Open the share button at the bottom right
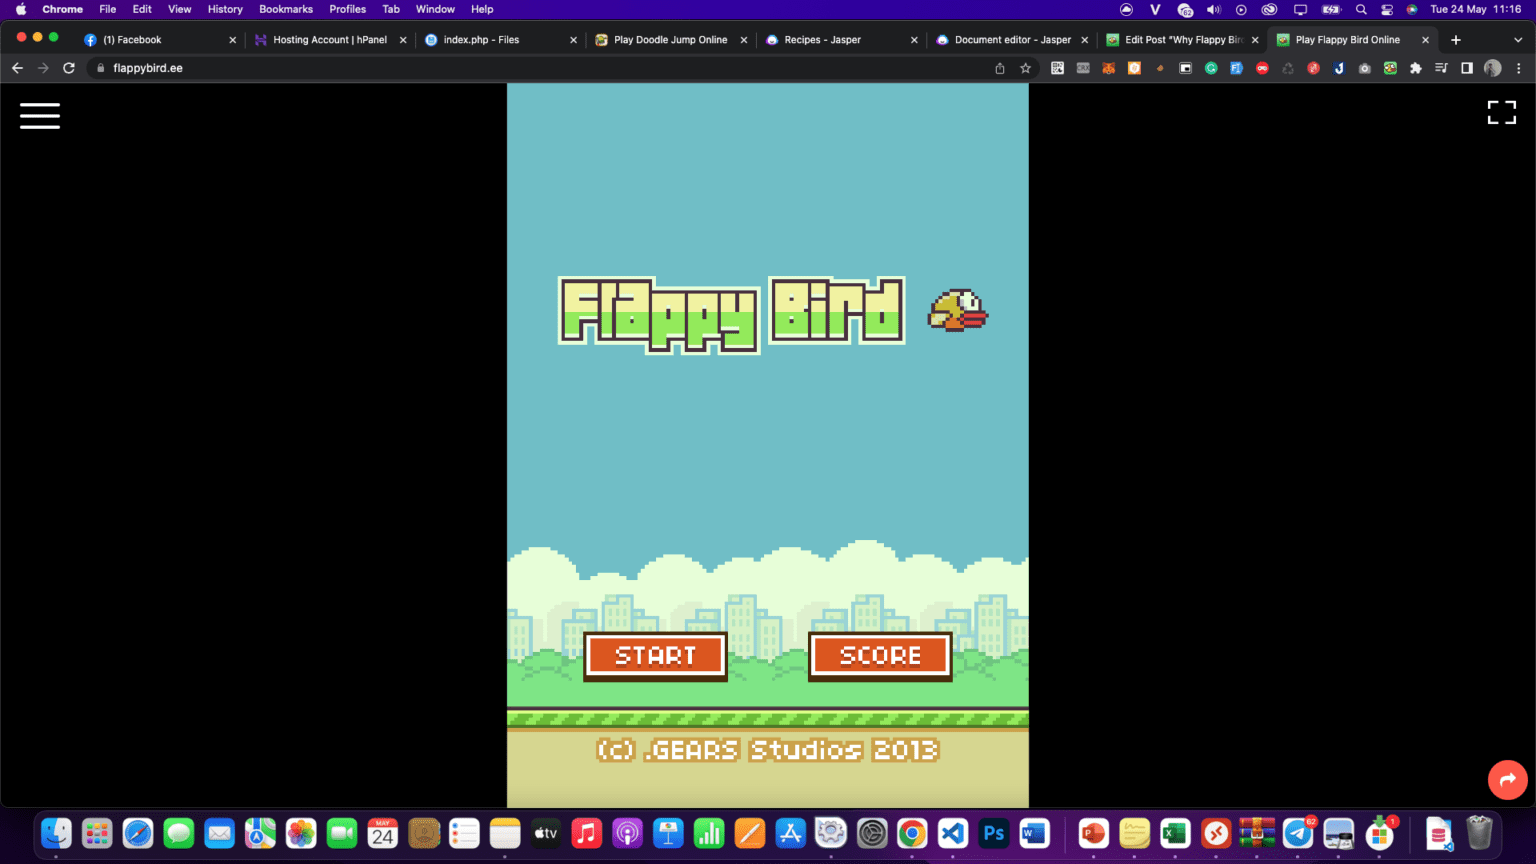This screenshot has width=1536, height=864. coord(1507,779)
